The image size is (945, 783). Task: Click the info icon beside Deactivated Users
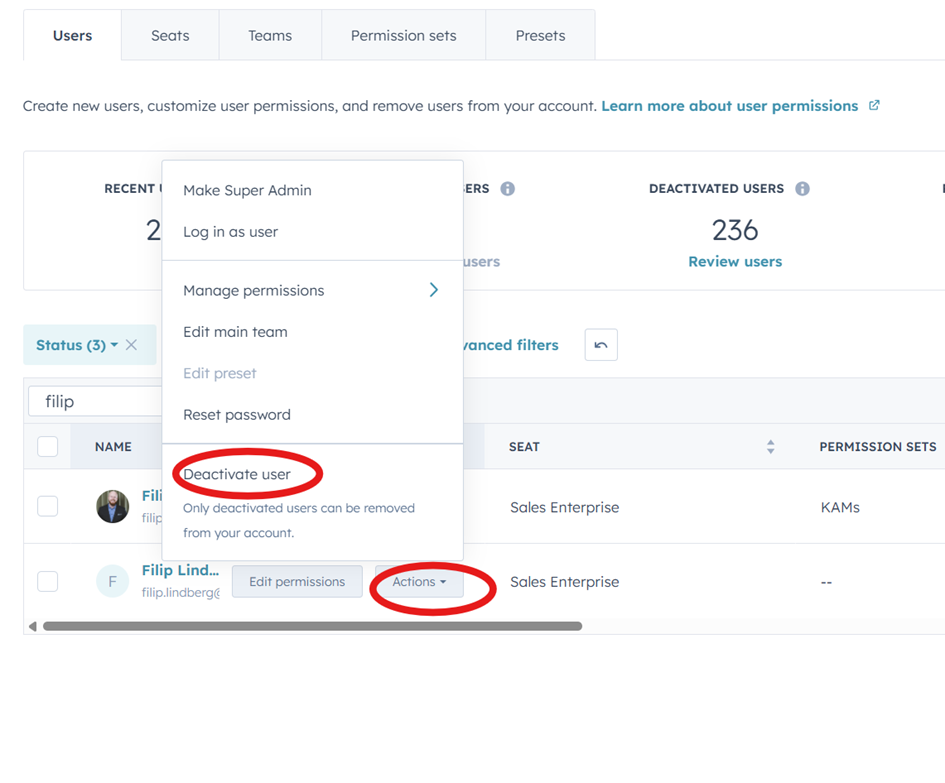pos(802,189)
